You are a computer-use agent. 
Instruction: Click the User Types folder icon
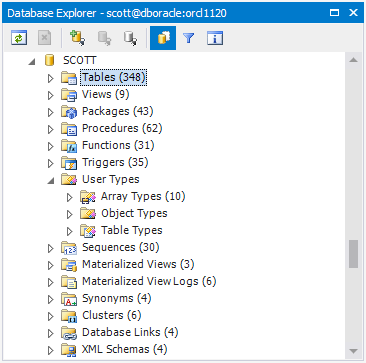point(69,180)
